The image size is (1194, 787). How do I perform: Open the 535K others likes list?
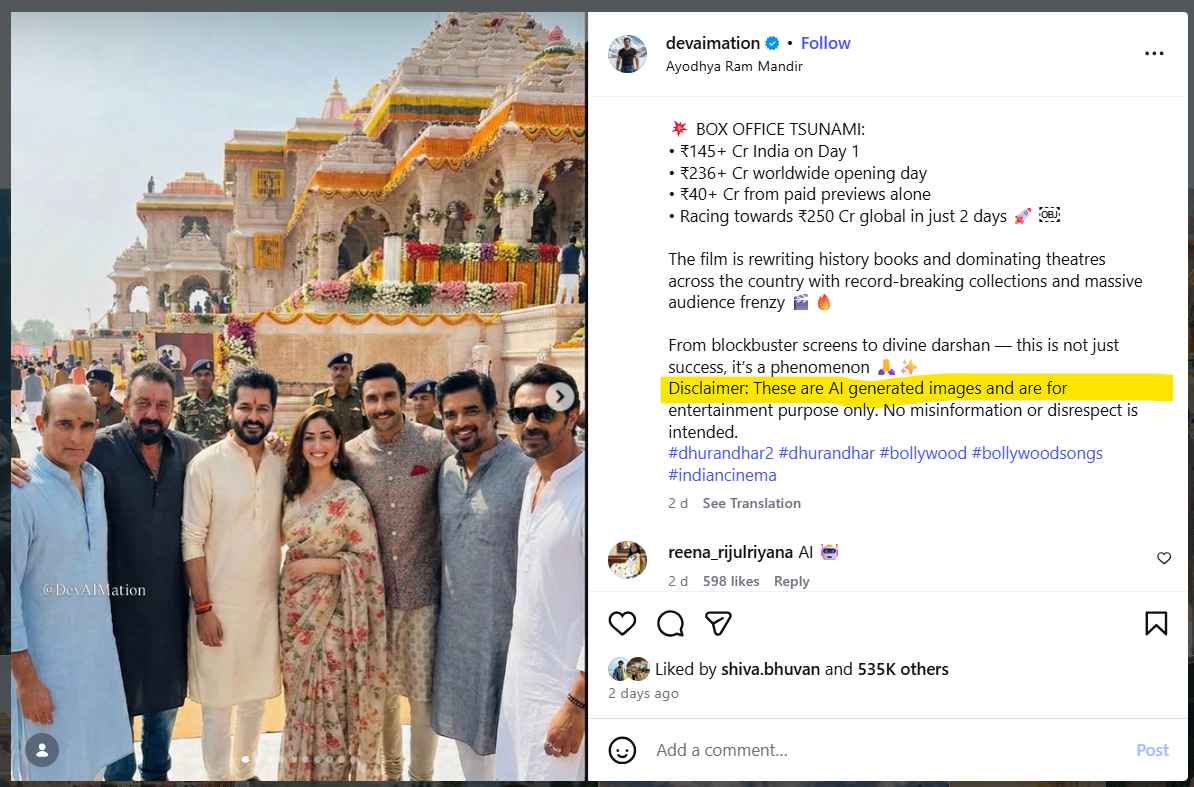pos(903,669)
